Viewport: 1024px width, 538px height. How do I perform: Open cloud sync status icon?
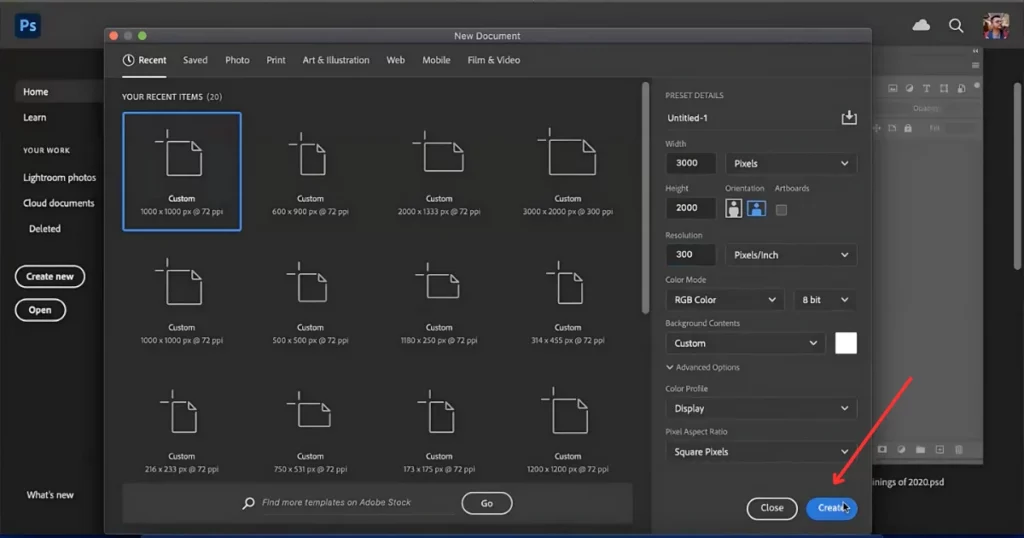[921, 25]
